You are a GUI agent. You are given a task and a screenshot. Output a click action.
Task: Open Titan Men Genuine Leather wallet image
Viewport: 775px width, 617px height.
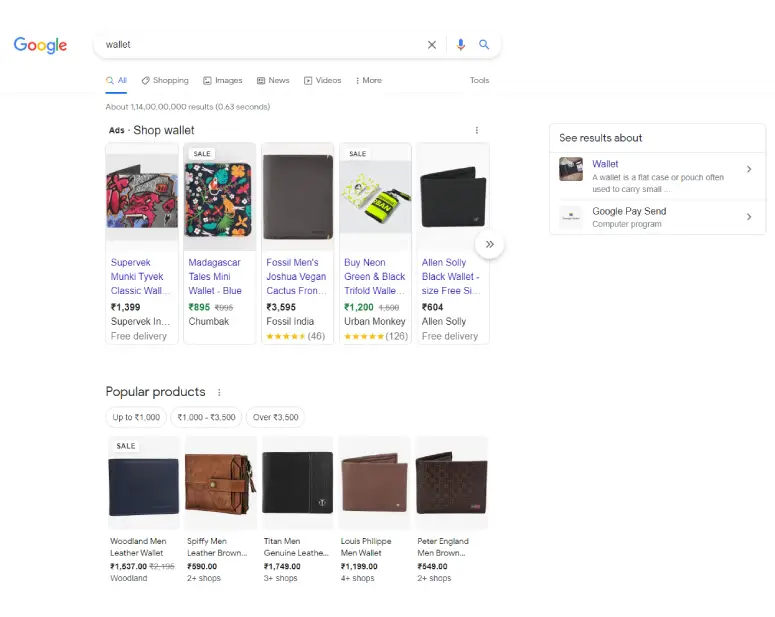(298, 483)
